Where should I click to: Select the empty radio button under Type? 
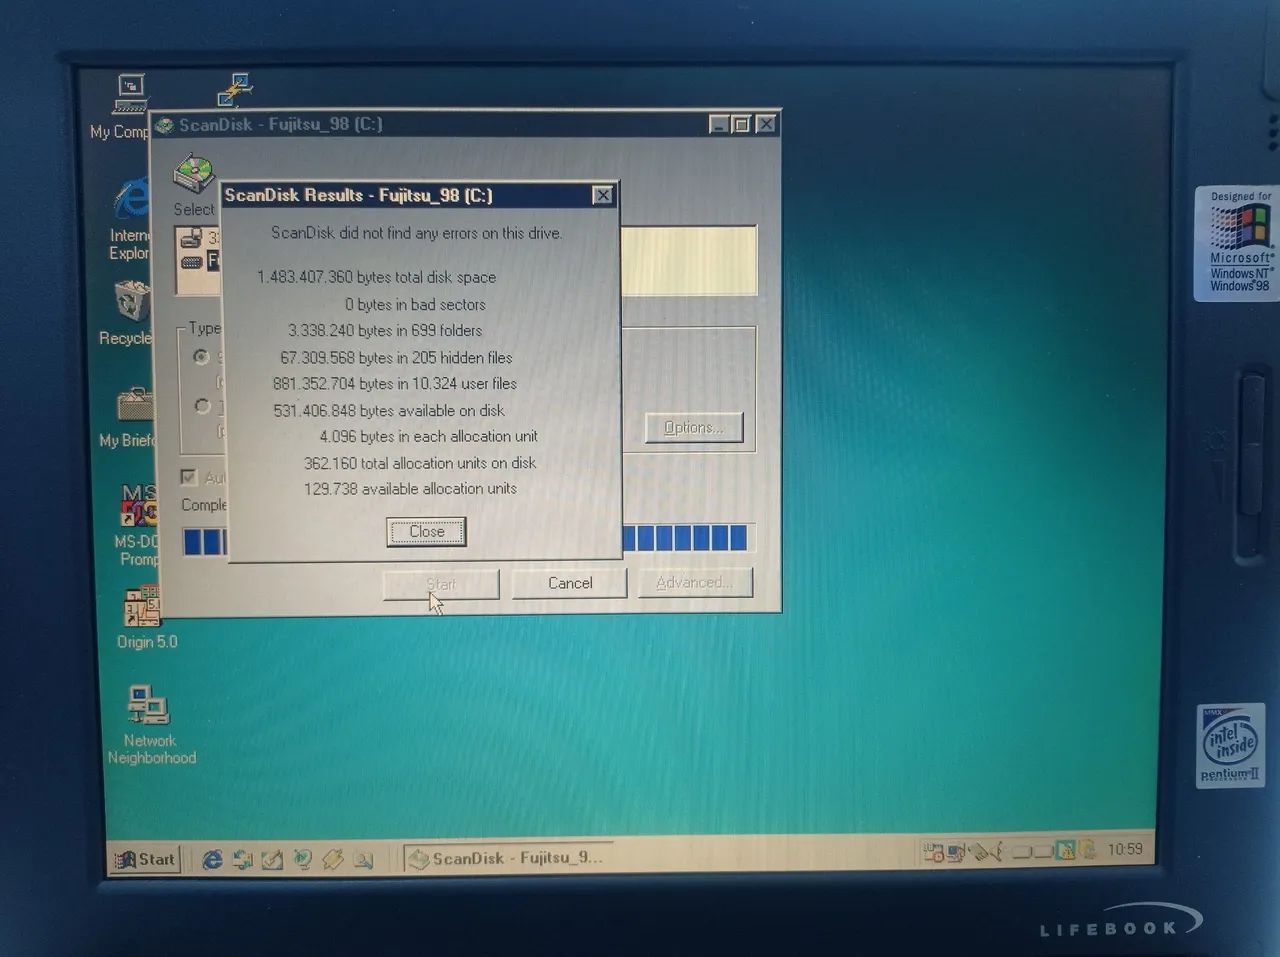[x=203, y=406]
